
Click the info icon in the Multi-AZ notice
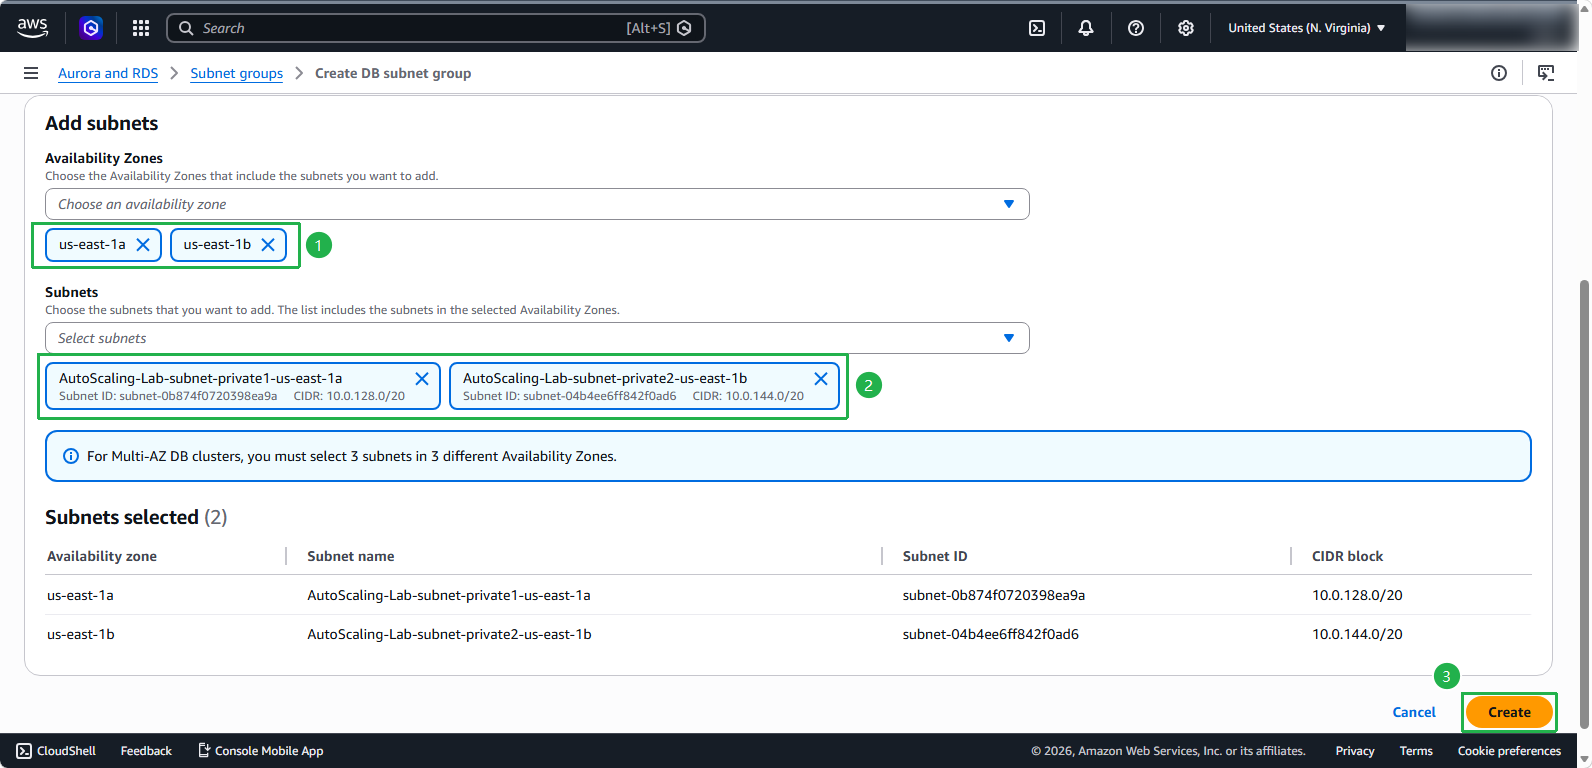point(71,456)
